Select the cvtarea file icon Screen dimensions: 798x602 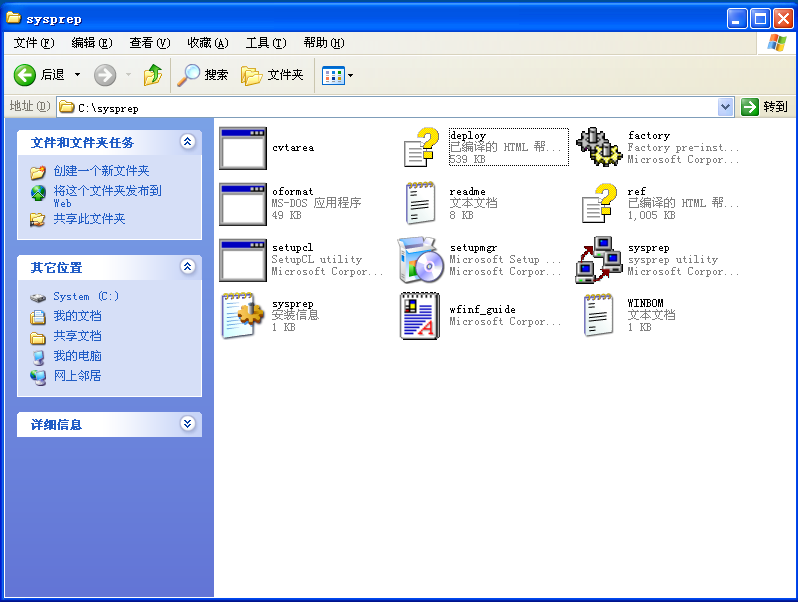click(243, 148)
